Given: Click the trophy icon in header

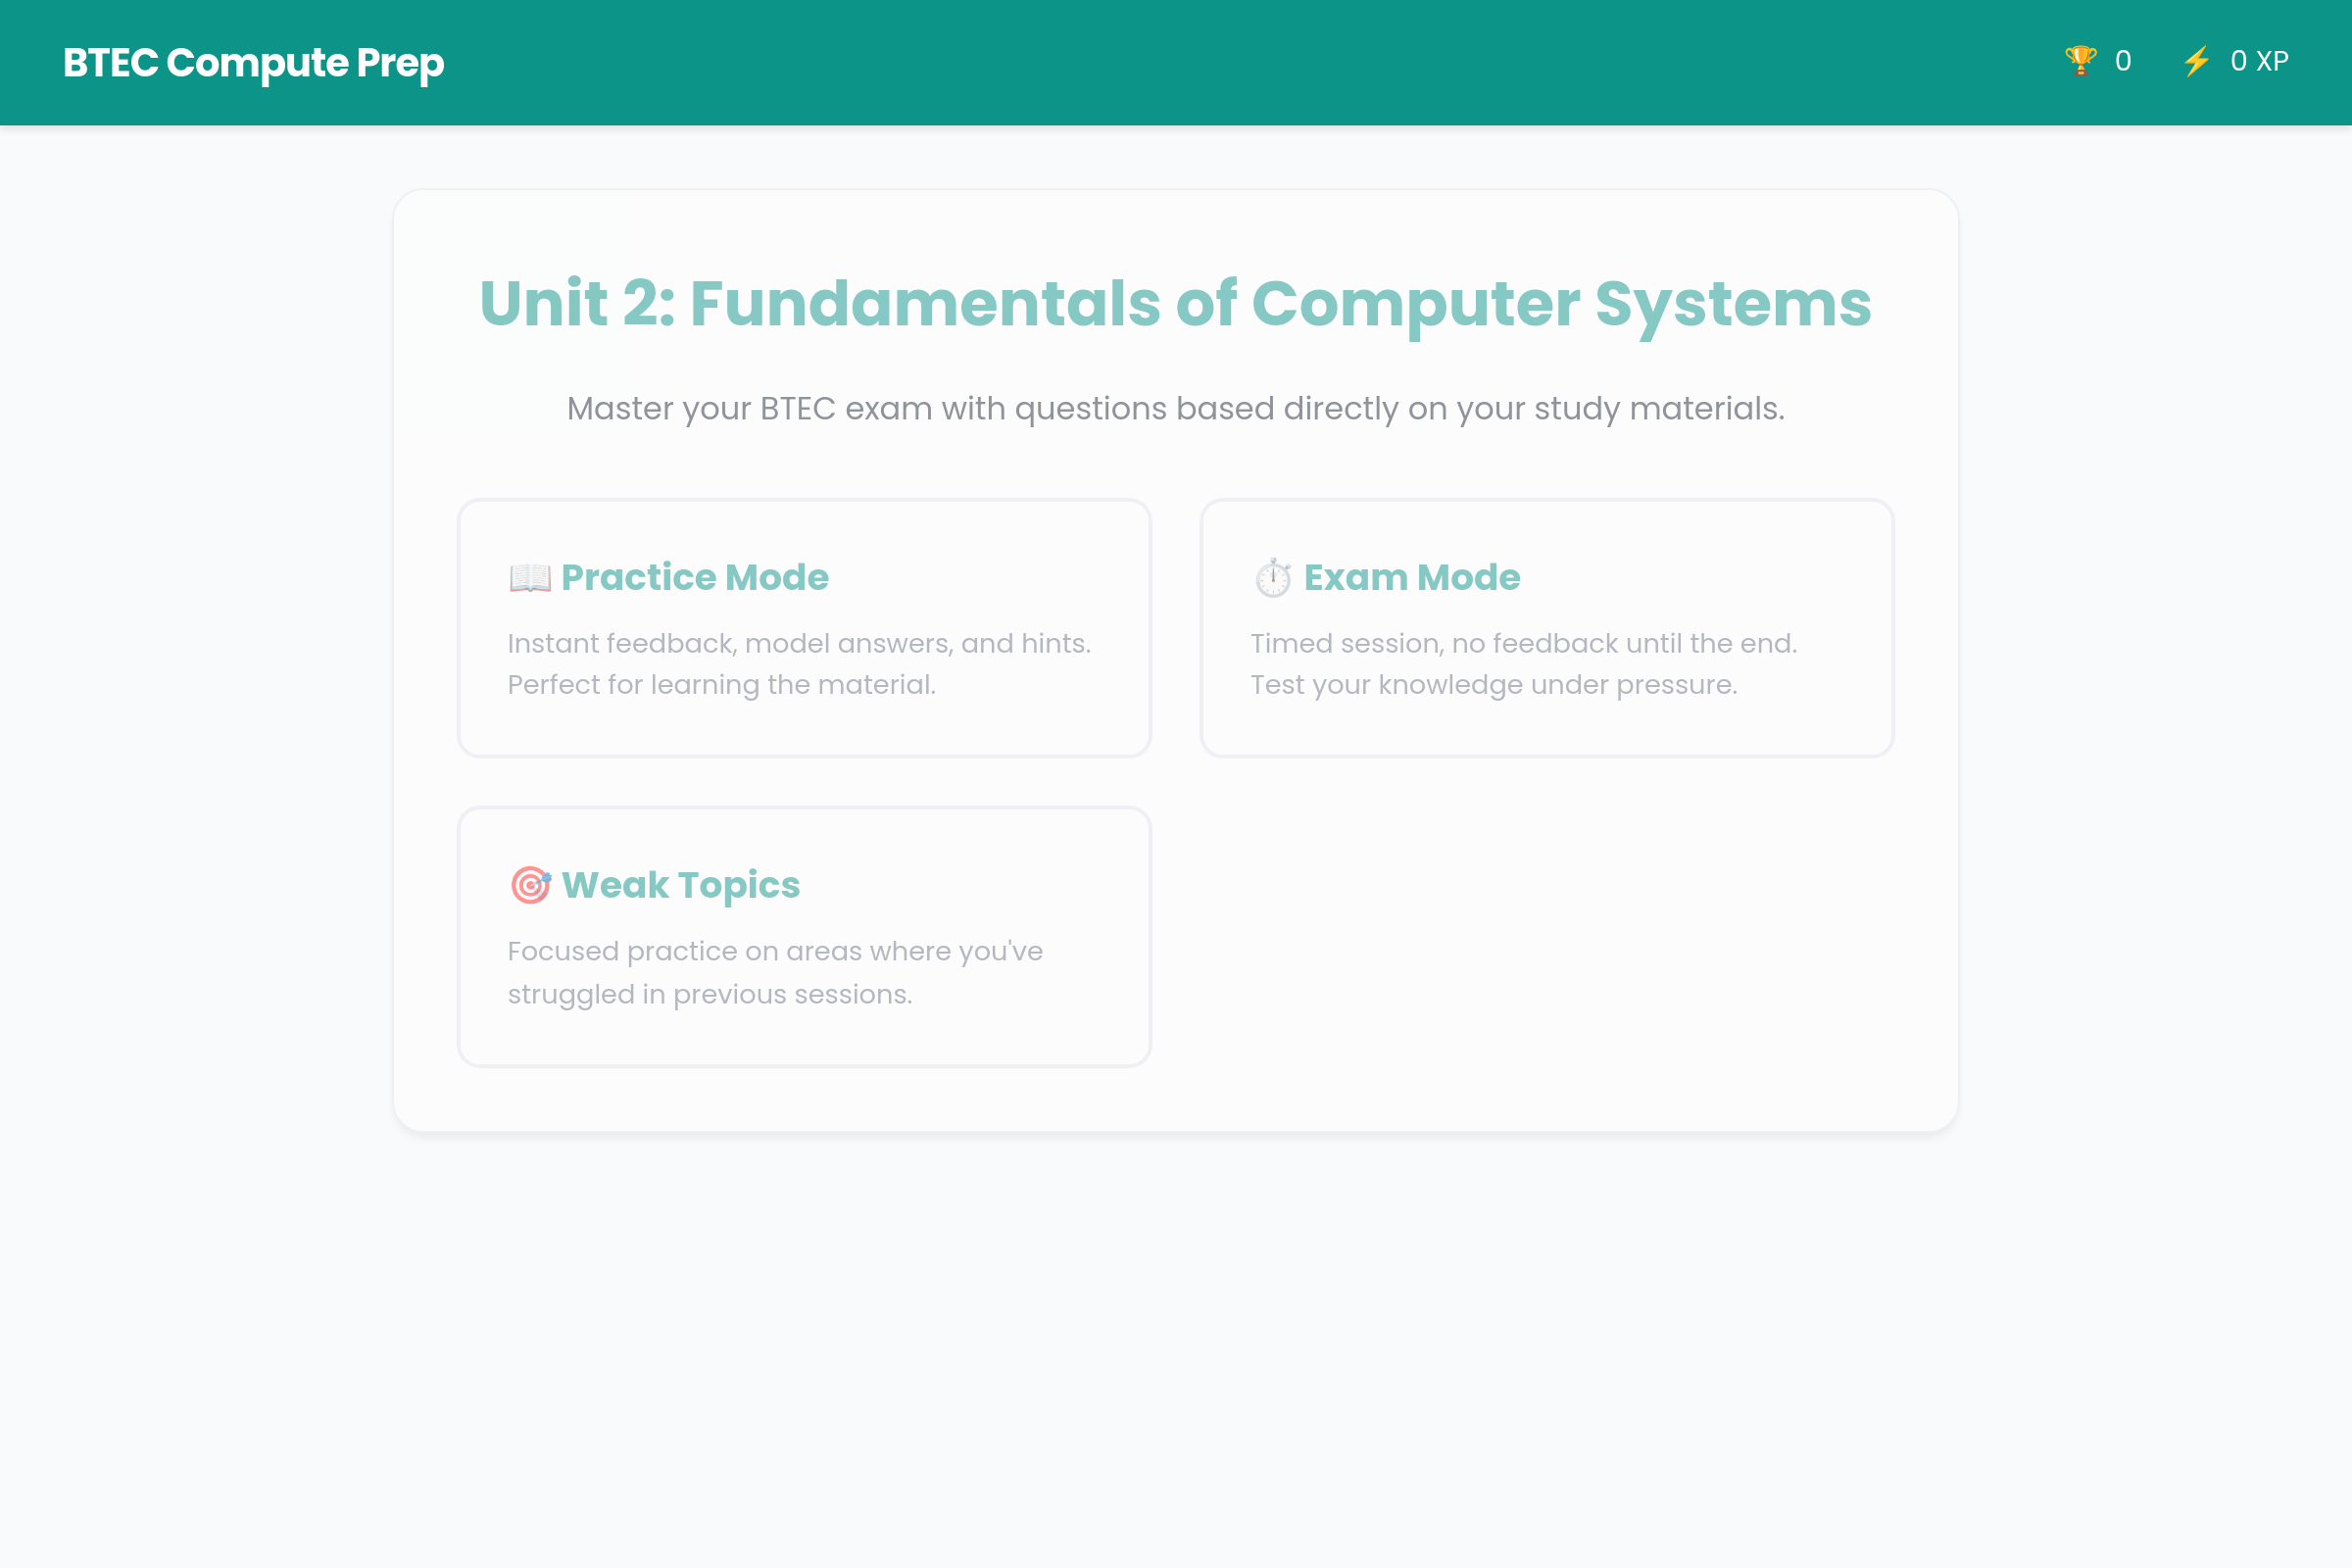Looking at the screenshot, I should pyautogui.click(x=2080, y=61).
